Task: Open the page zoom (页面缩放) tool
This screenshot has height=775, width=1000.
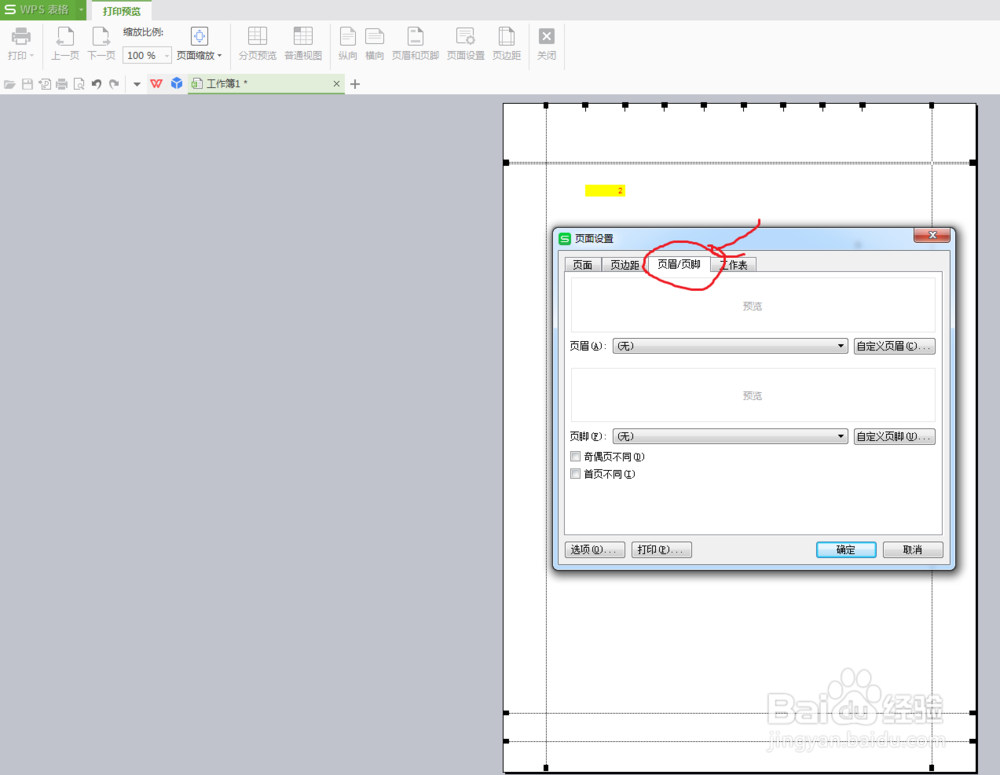Action: point(200,43)
